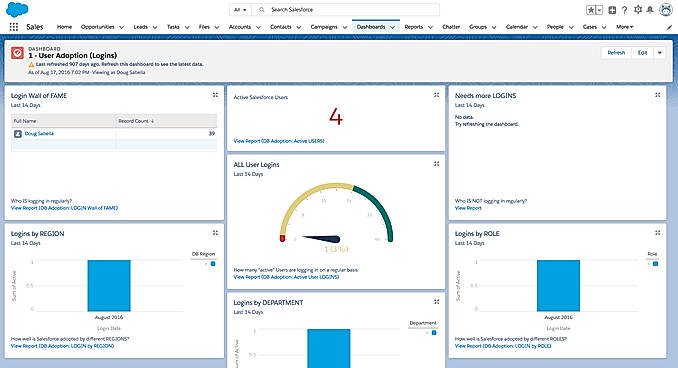Expand the Logins by REGION component

tap(215, 233)
